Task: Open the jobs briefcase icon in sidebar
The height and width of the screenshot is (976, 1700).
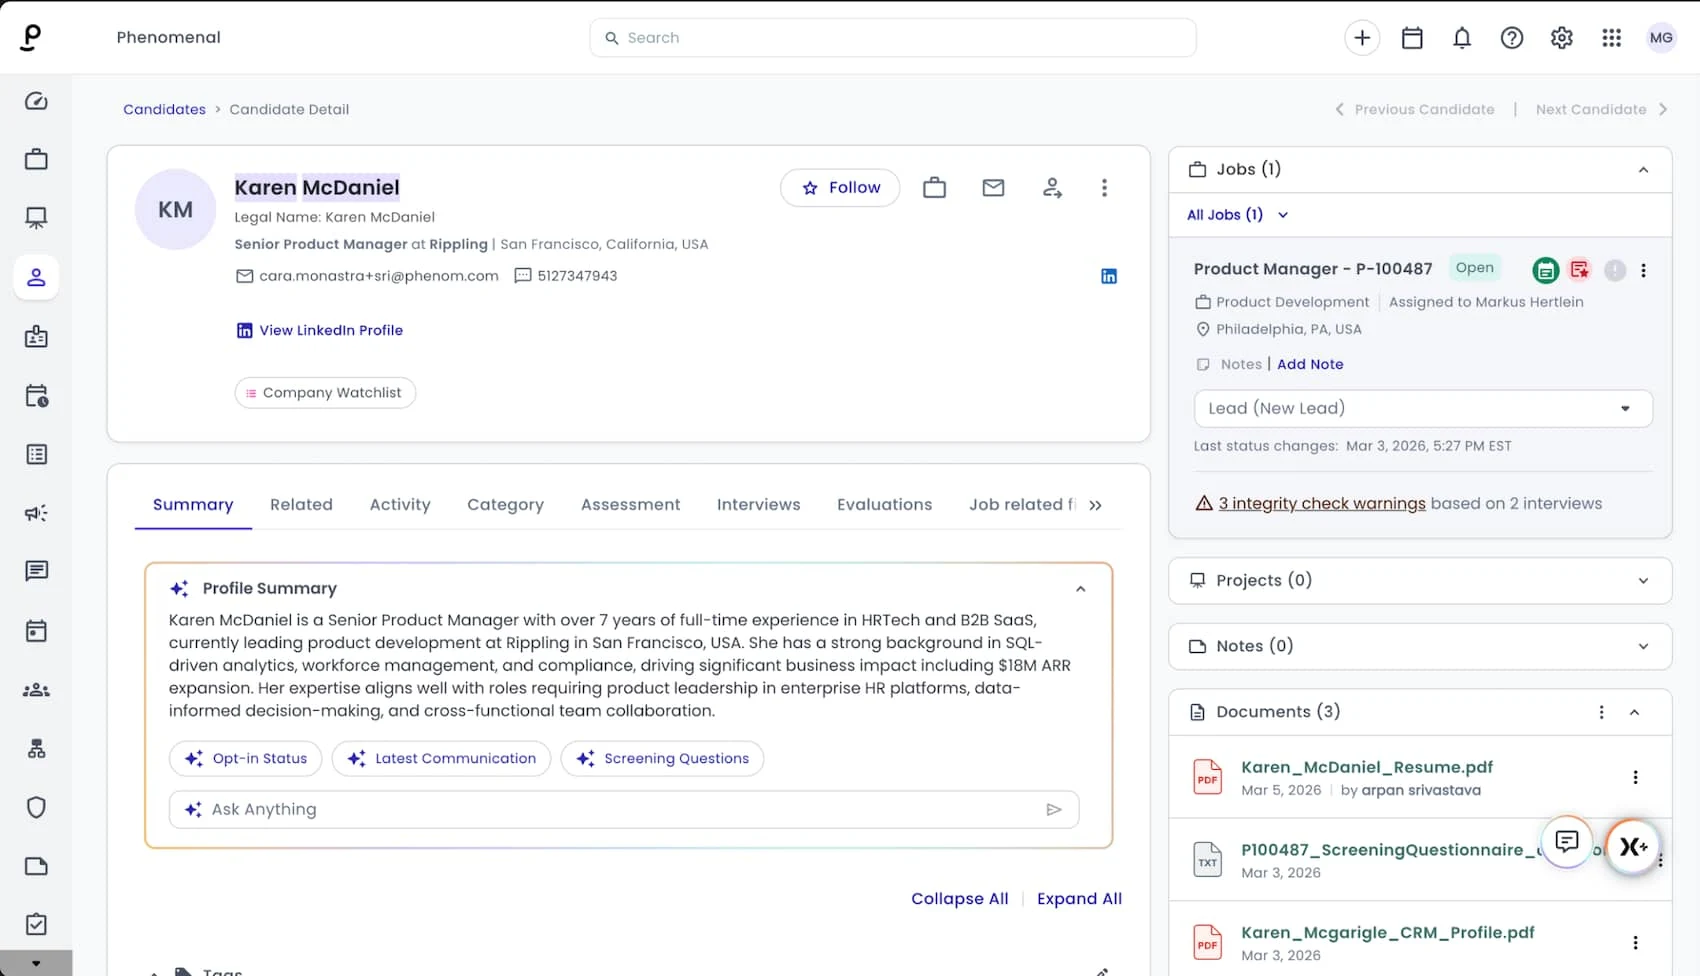Action: [36, 159]
